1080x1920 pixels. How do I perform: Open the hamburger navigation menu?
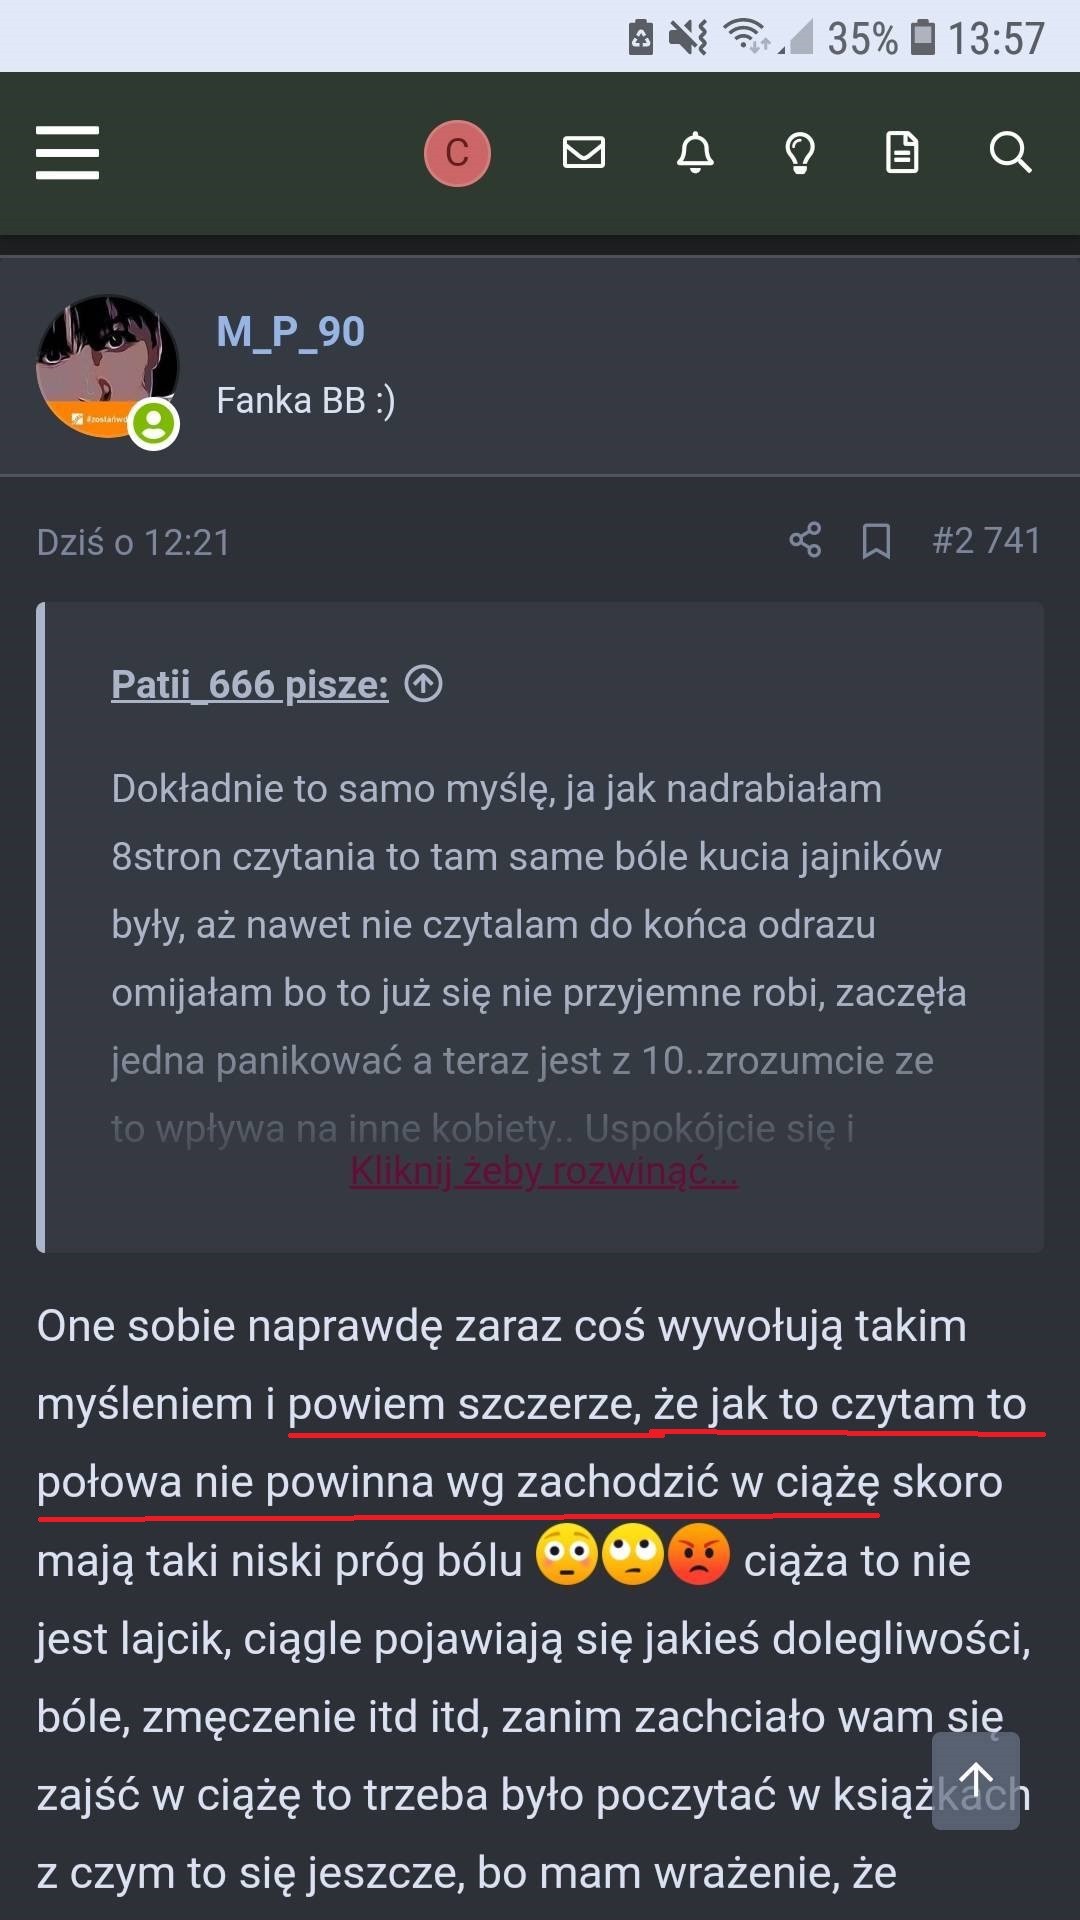(67, 153)
